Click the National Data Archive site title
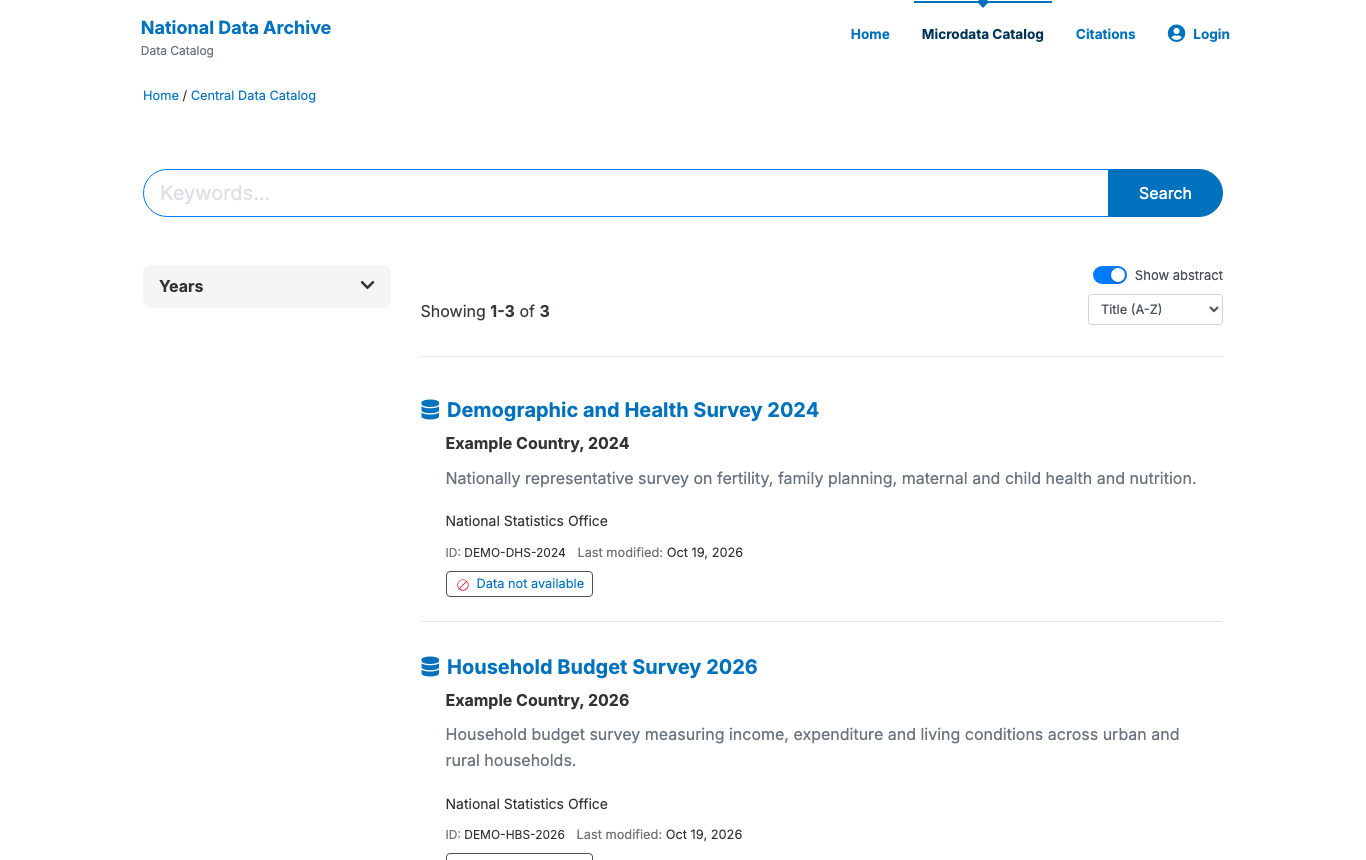The image size is (1366, 860). pyautogui.click(x=236, y=27)
